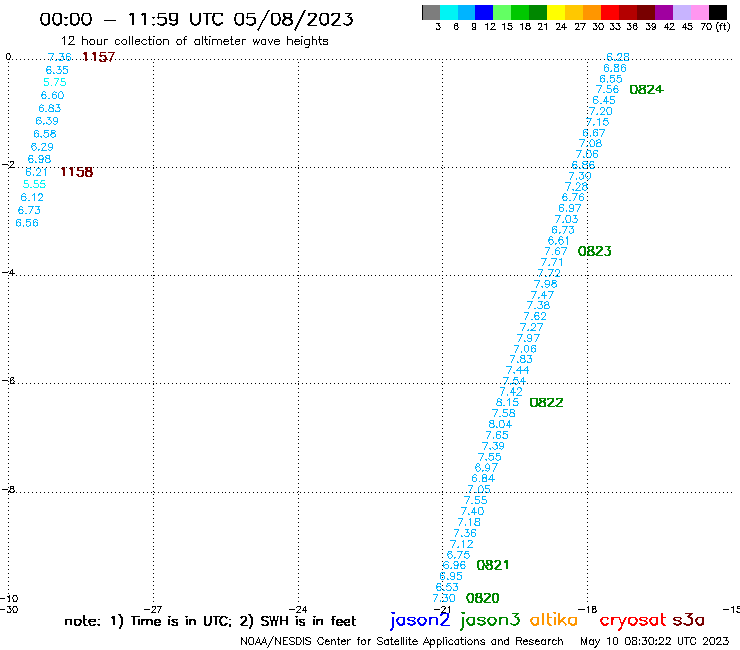This screenshot has height=650, width=740.
Task: Click the jason3 satellite legend label
Action: pos(490,620)
